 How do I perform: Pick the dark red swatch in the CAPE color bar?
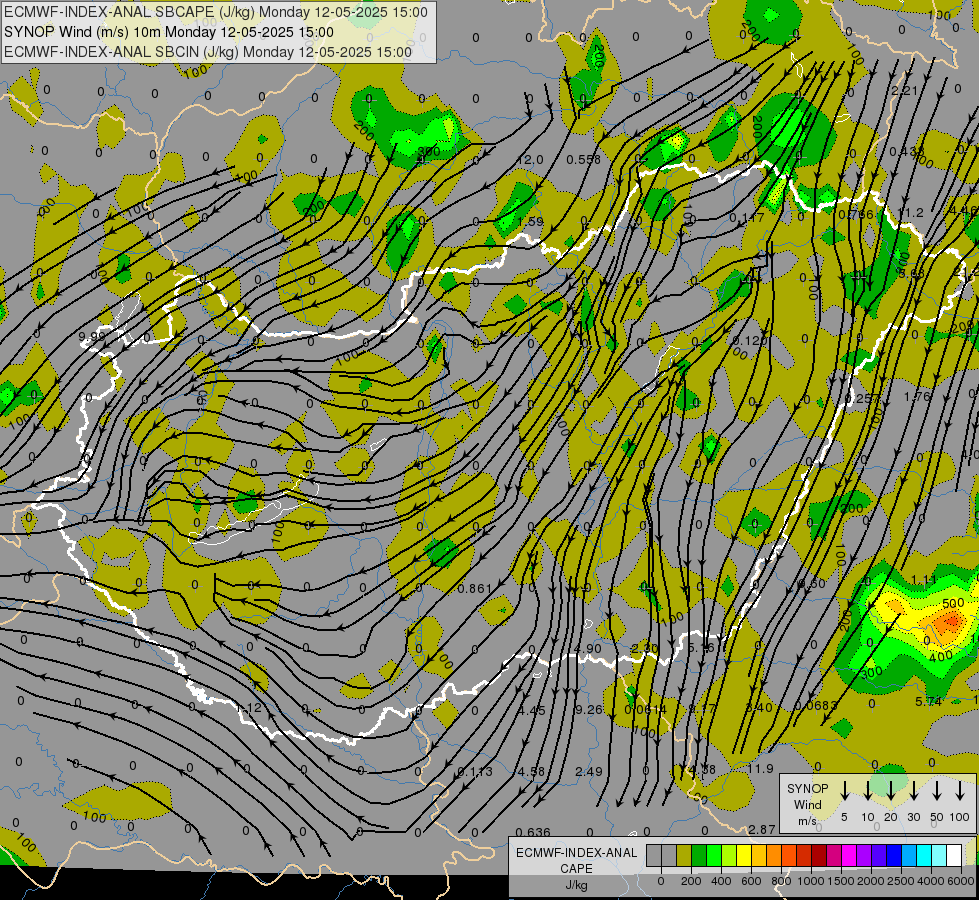[819, 856]
